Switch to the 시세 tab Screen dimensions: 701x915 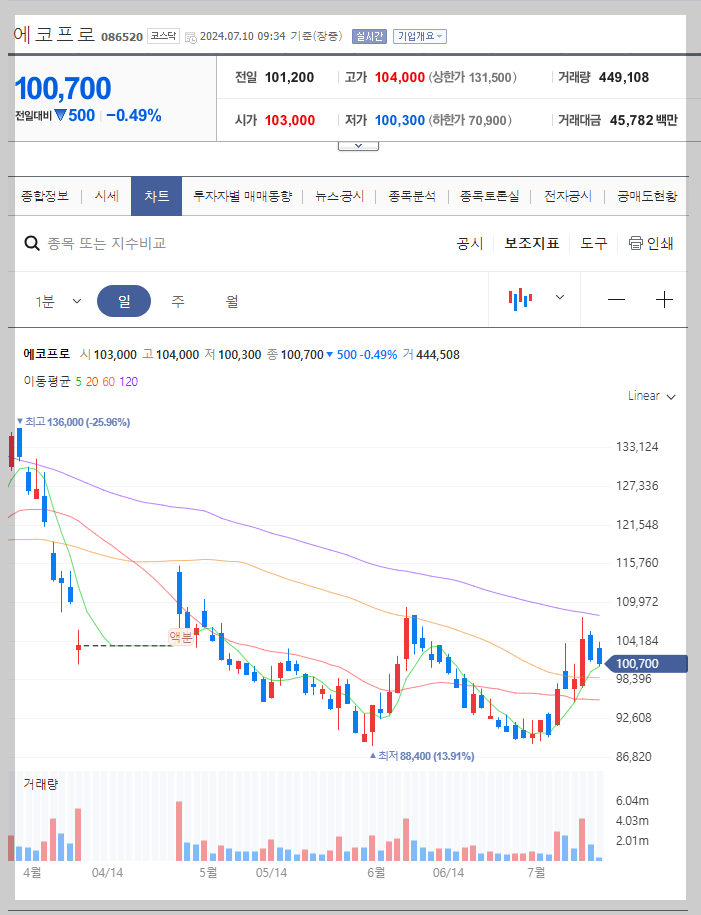107,196
